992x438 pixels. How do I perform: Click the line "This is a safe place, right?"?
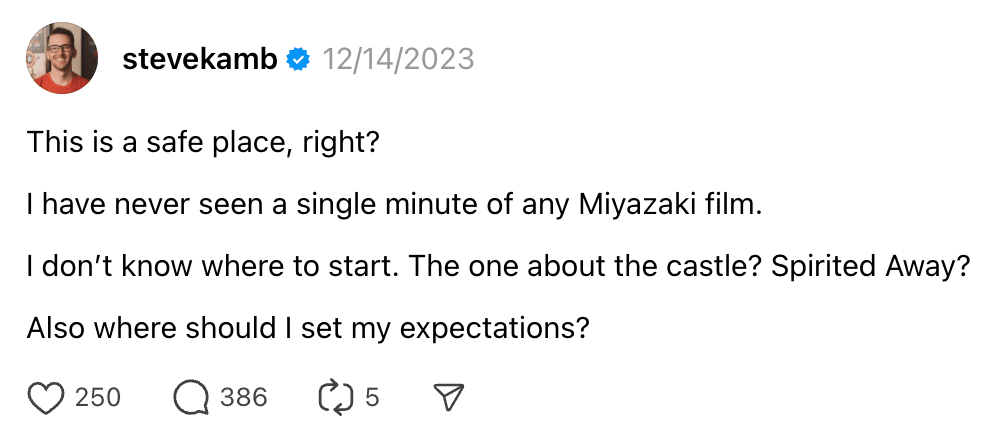[x=202, y=143]
